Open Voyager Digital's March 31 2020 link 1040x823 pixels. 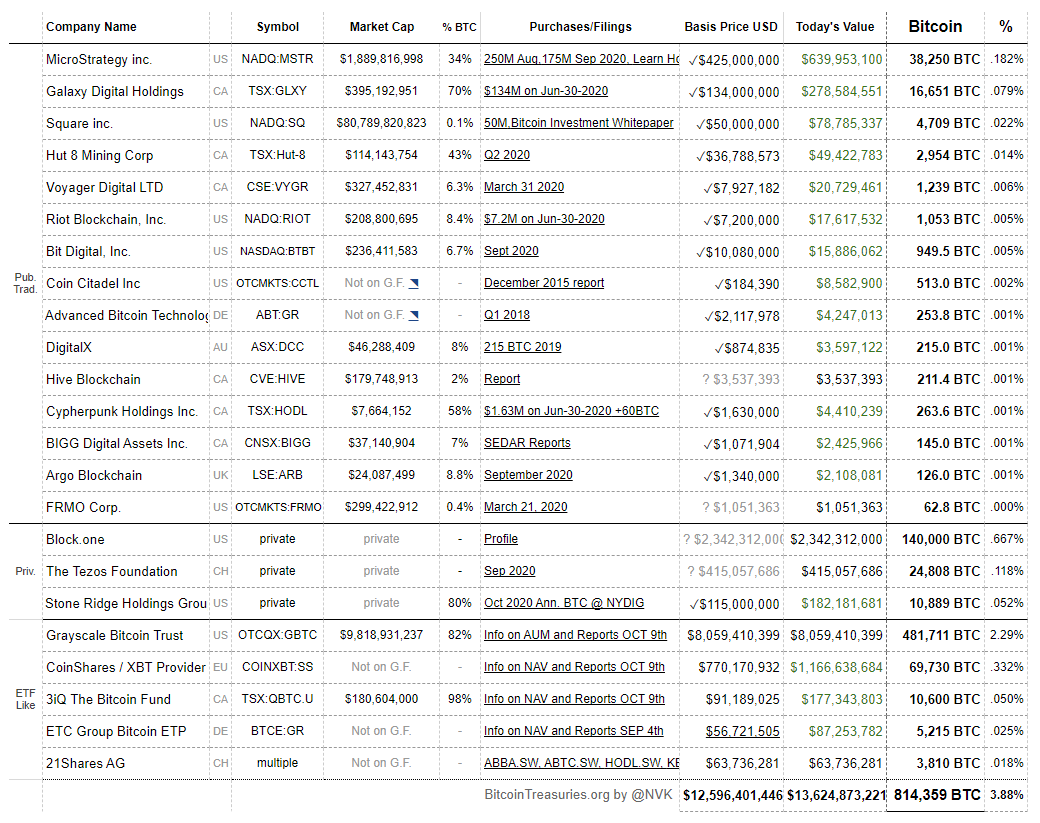(524, 187)
